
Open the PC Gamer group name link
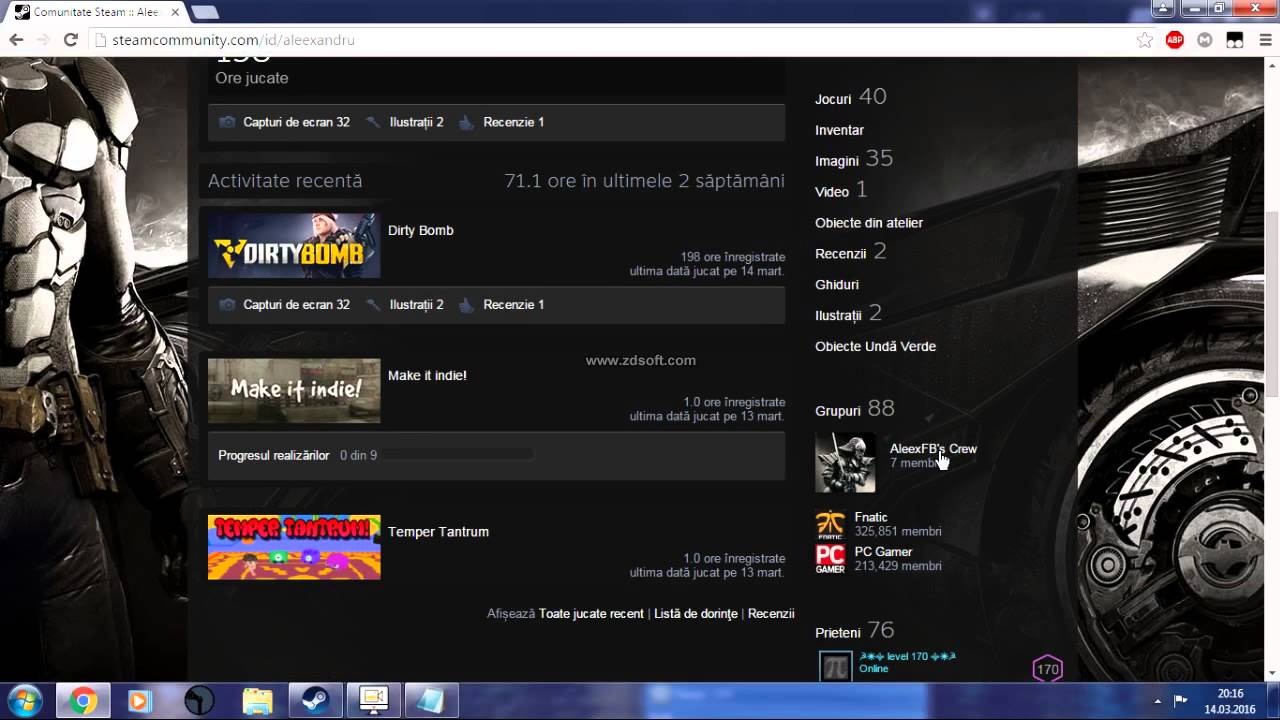883,551
